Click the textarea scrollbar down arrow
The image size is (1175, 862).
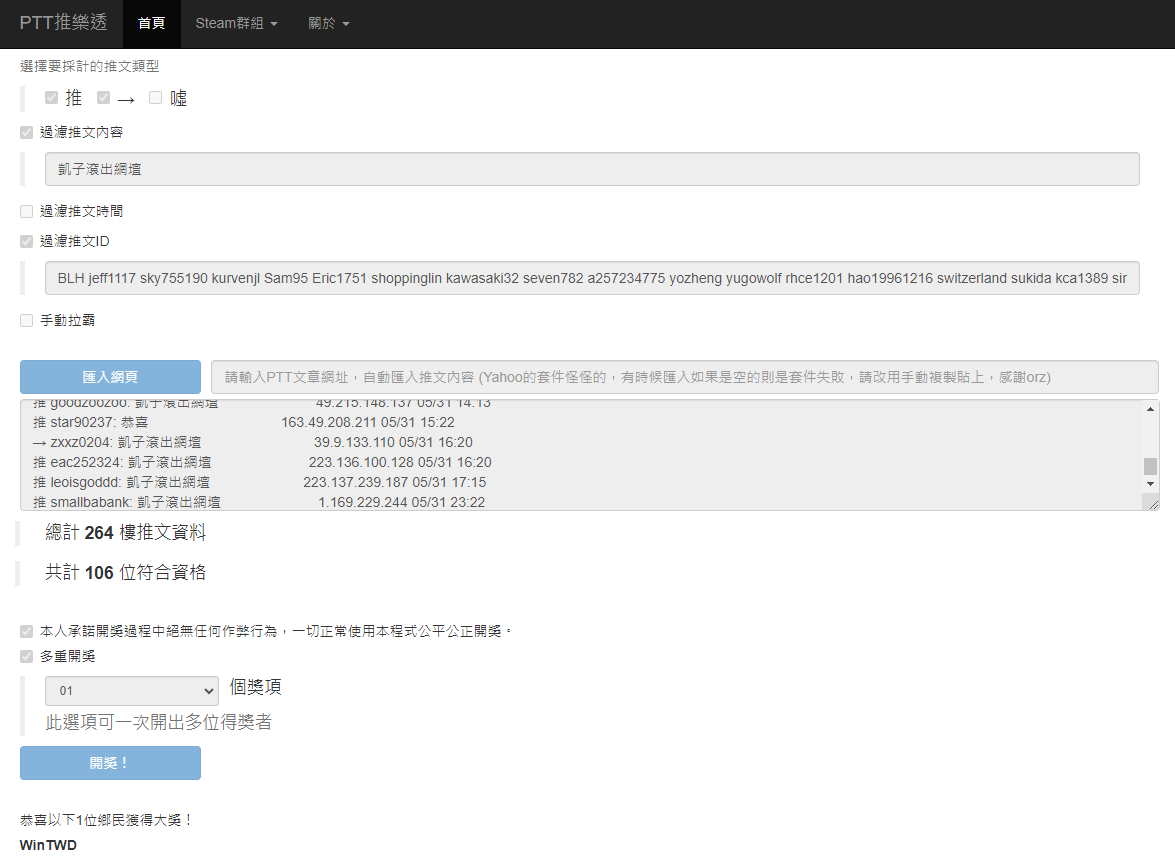pyautogui.click(x=1150, y=484)
